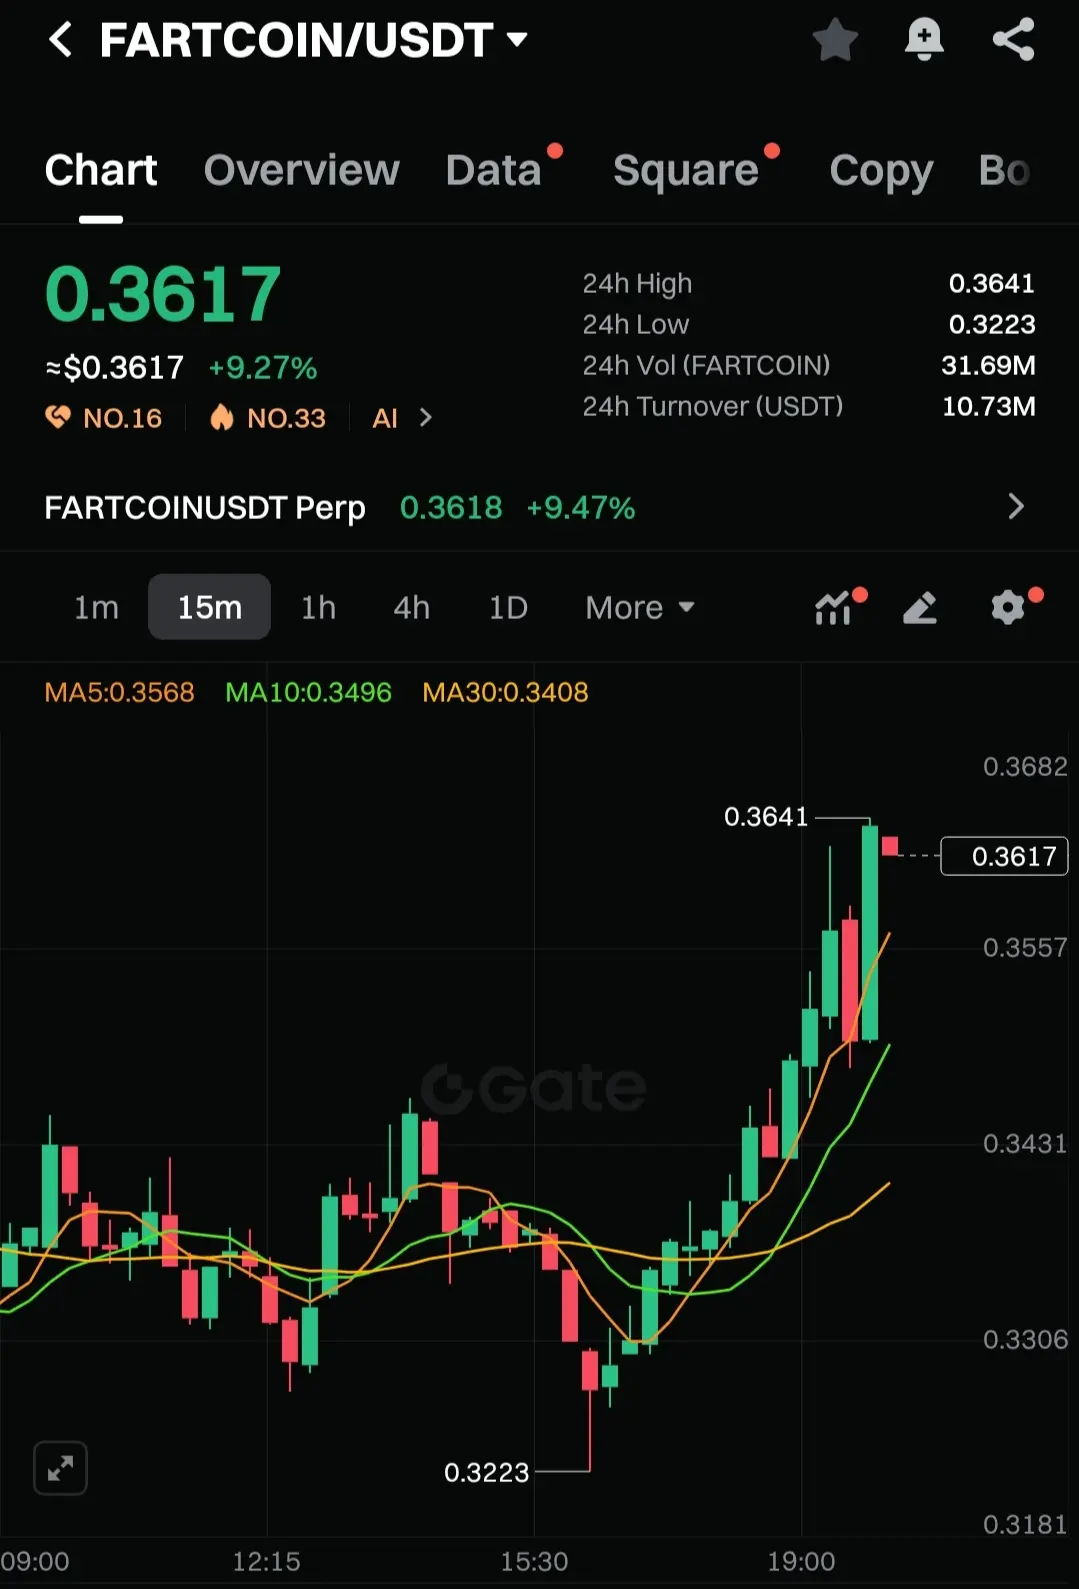Tap the flame NO.33 hot ranking badge

tap(267, 418)
